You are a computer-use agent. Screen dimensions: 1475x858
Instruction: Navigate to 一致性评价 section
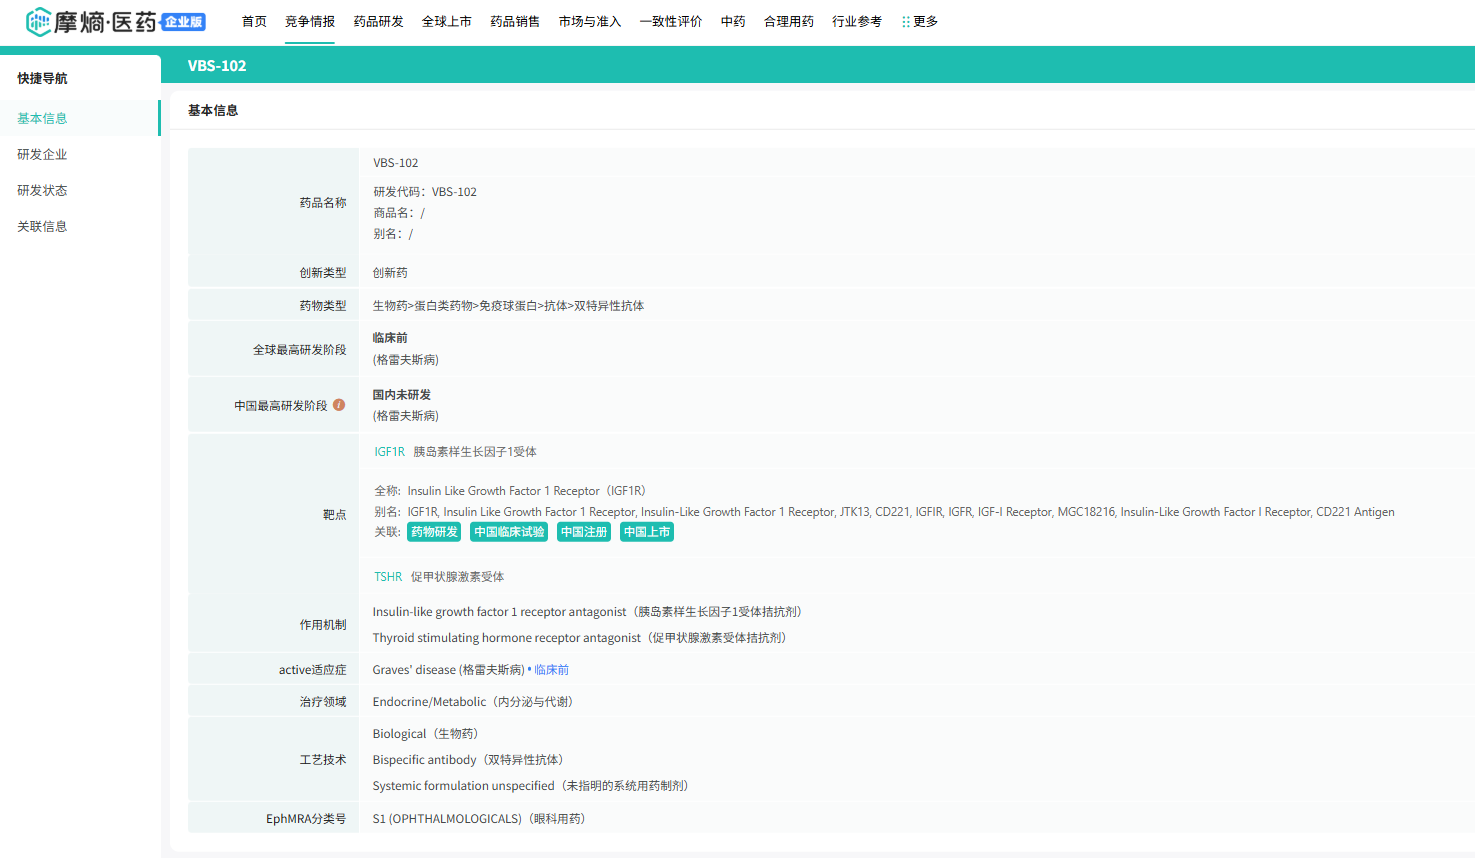click(x=670, y=21)
